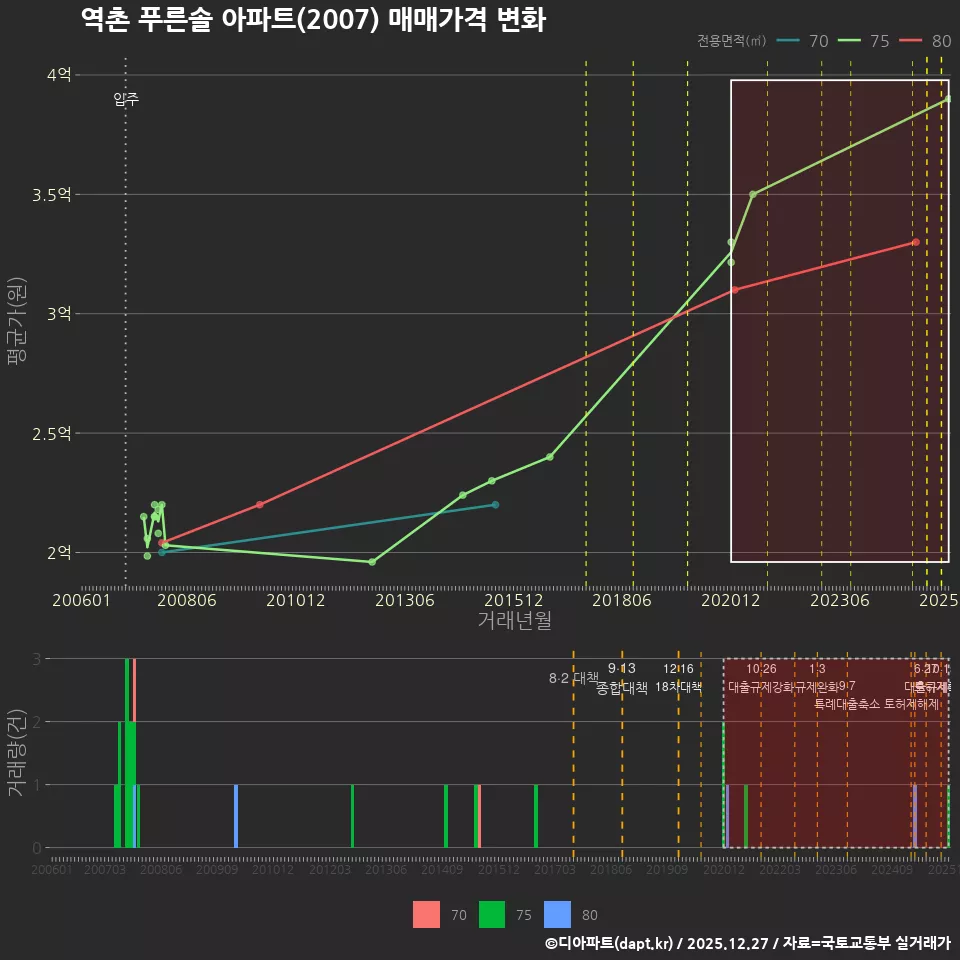Click the green 75 line legend marker
The image size is (960, 960).
point(849,41)
